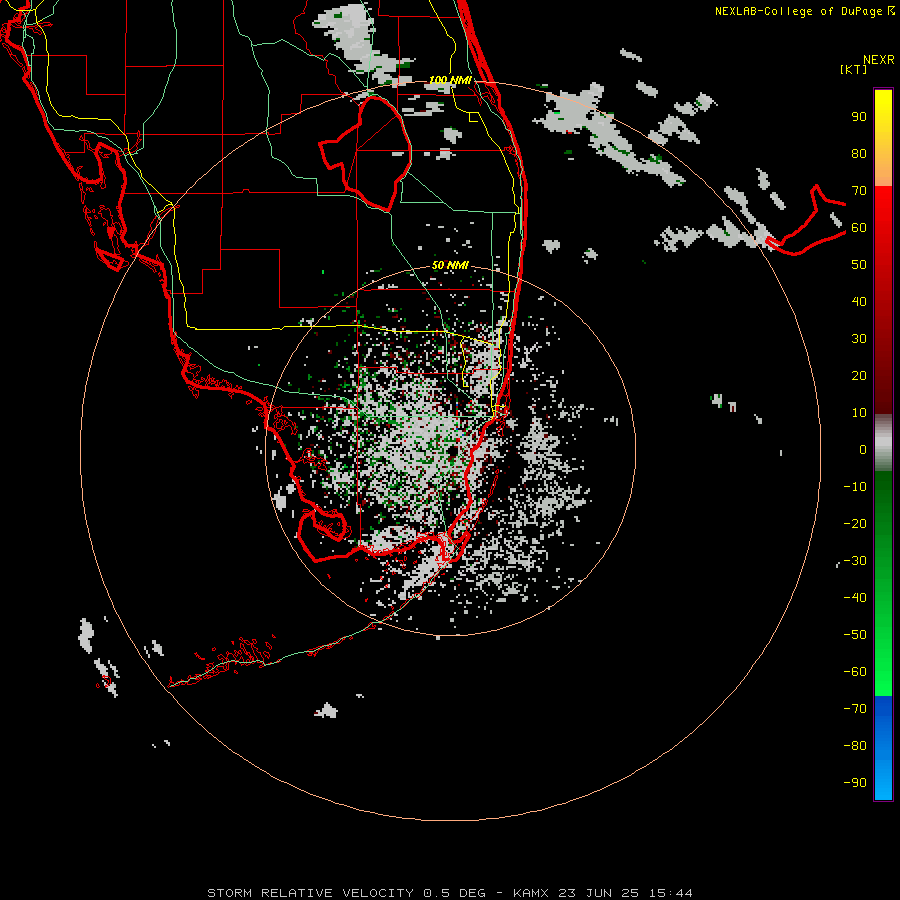Click the 80 value on color scale
Viewport: 900px width, 900px height.
click(x=859, y=153)
